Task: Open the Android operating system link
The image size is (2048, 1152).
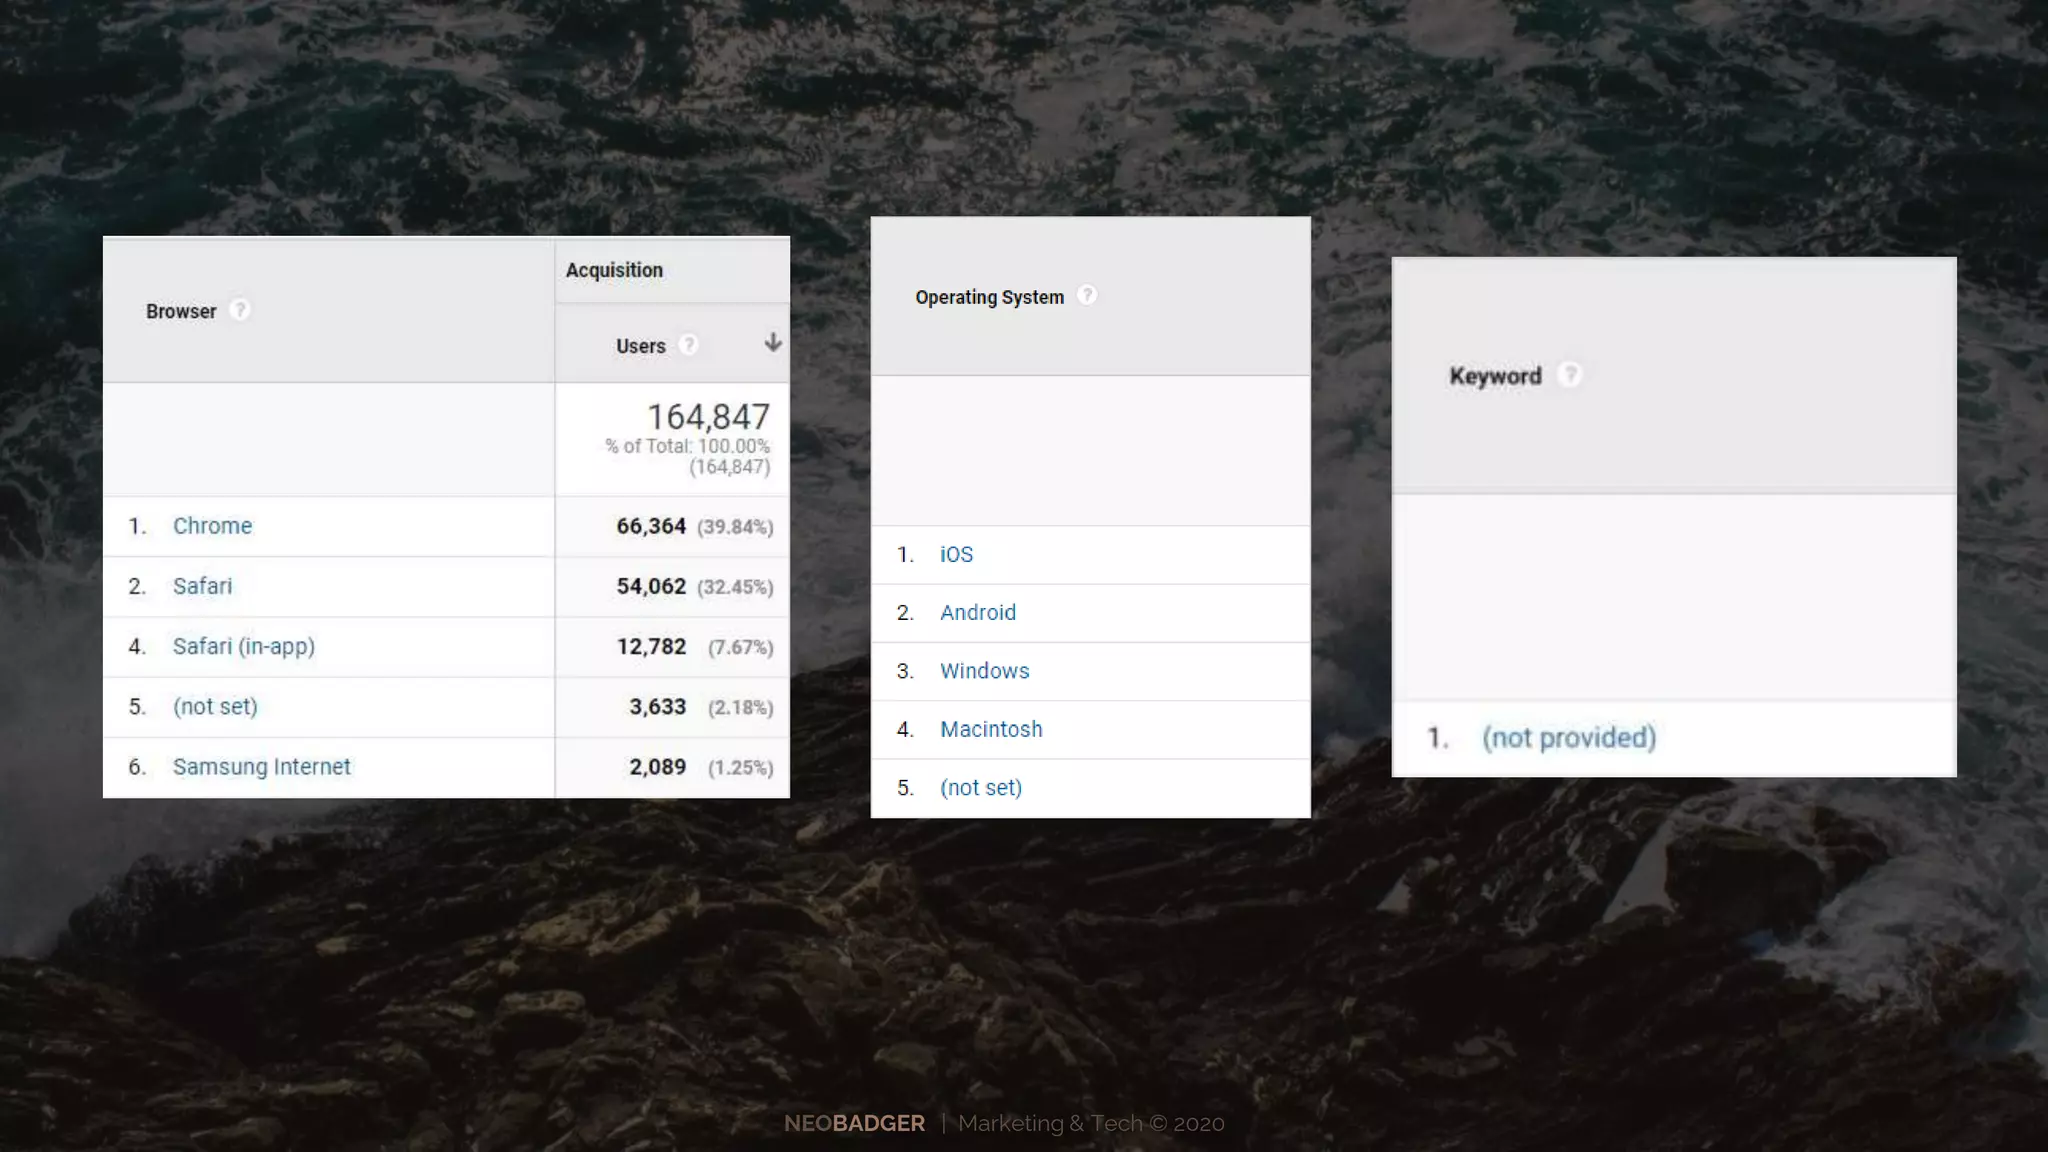Action: (977, 612)
